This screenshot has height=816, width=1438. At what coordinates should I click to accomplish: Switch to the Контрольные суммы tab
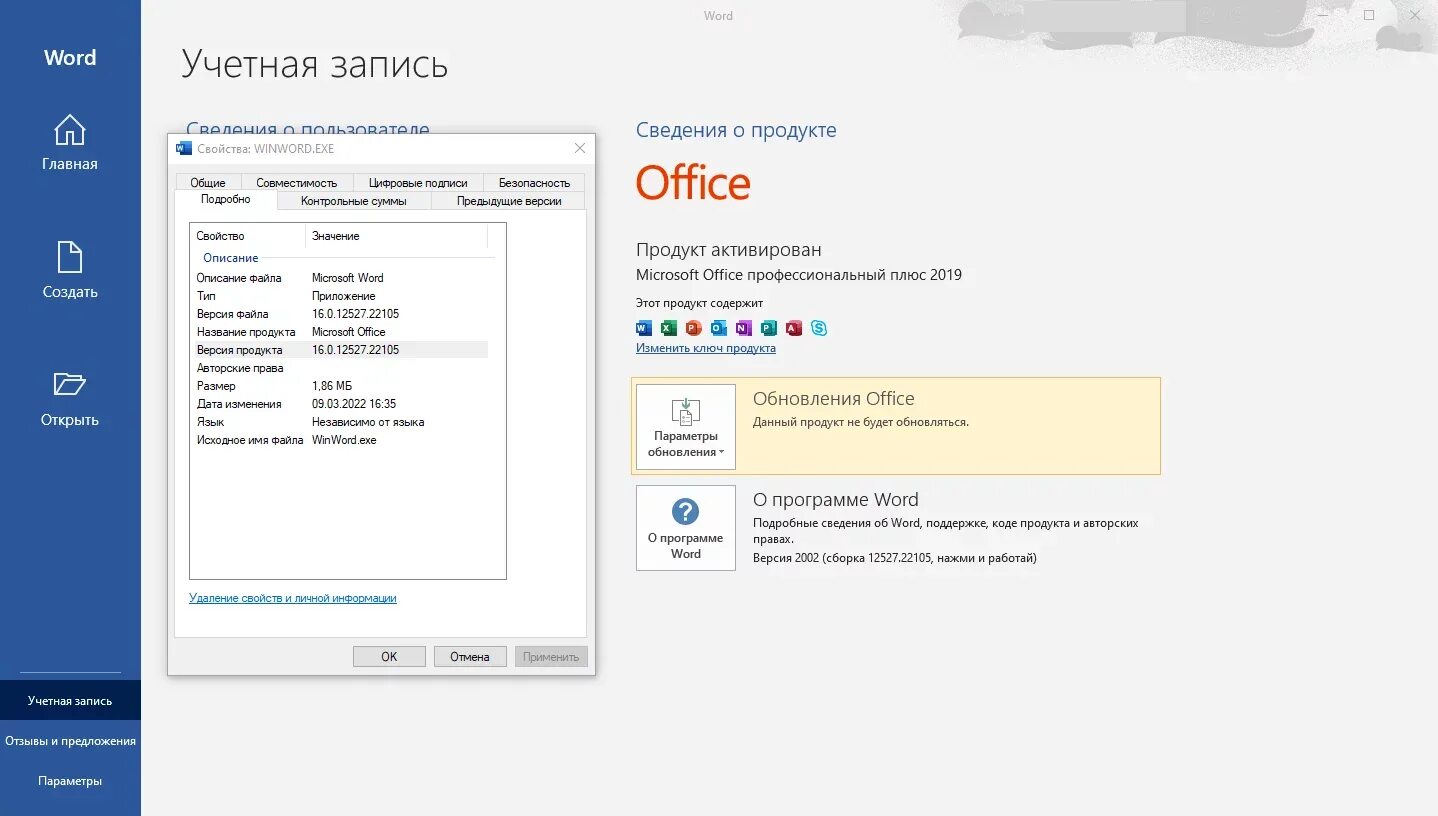(x=354, y=201)
